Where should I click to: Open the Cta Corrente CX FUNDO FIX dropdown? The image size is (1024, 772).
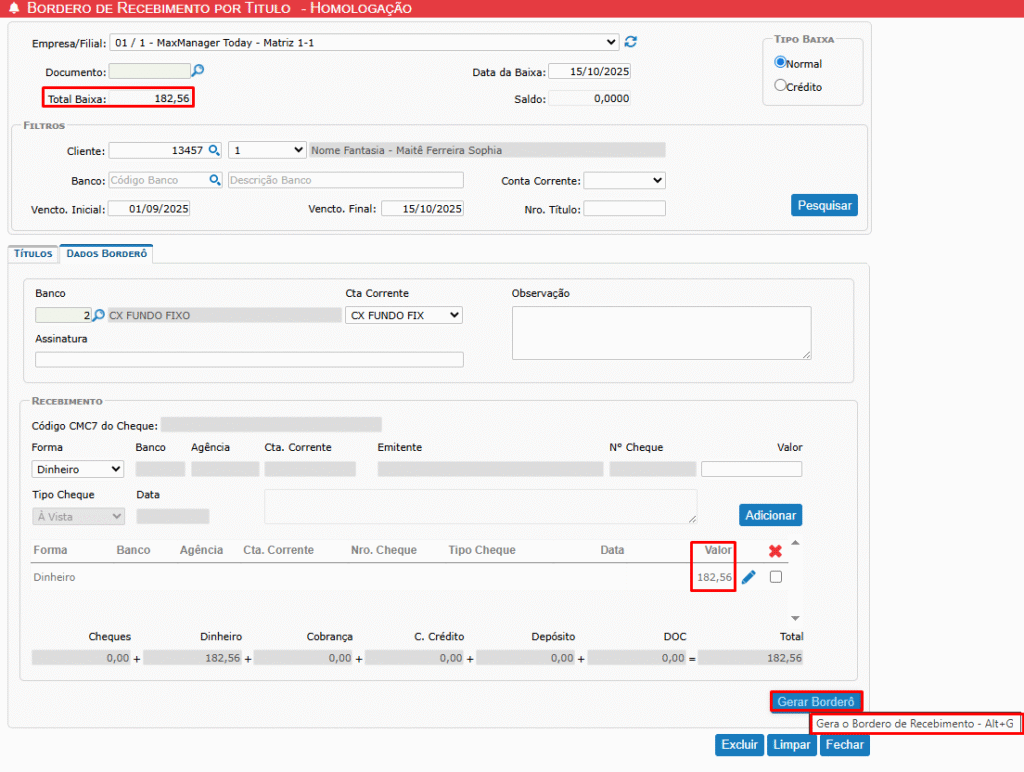[x=403, y=315]
